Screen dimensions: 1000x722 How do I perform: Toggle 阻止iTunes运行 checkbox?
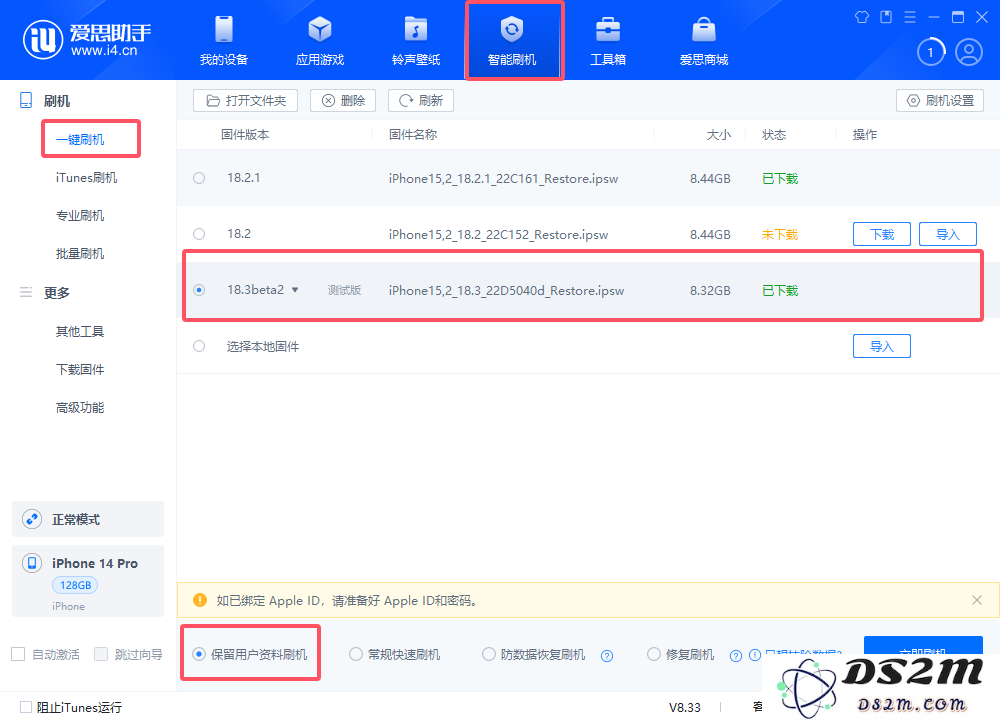click(x=26, y=707)
